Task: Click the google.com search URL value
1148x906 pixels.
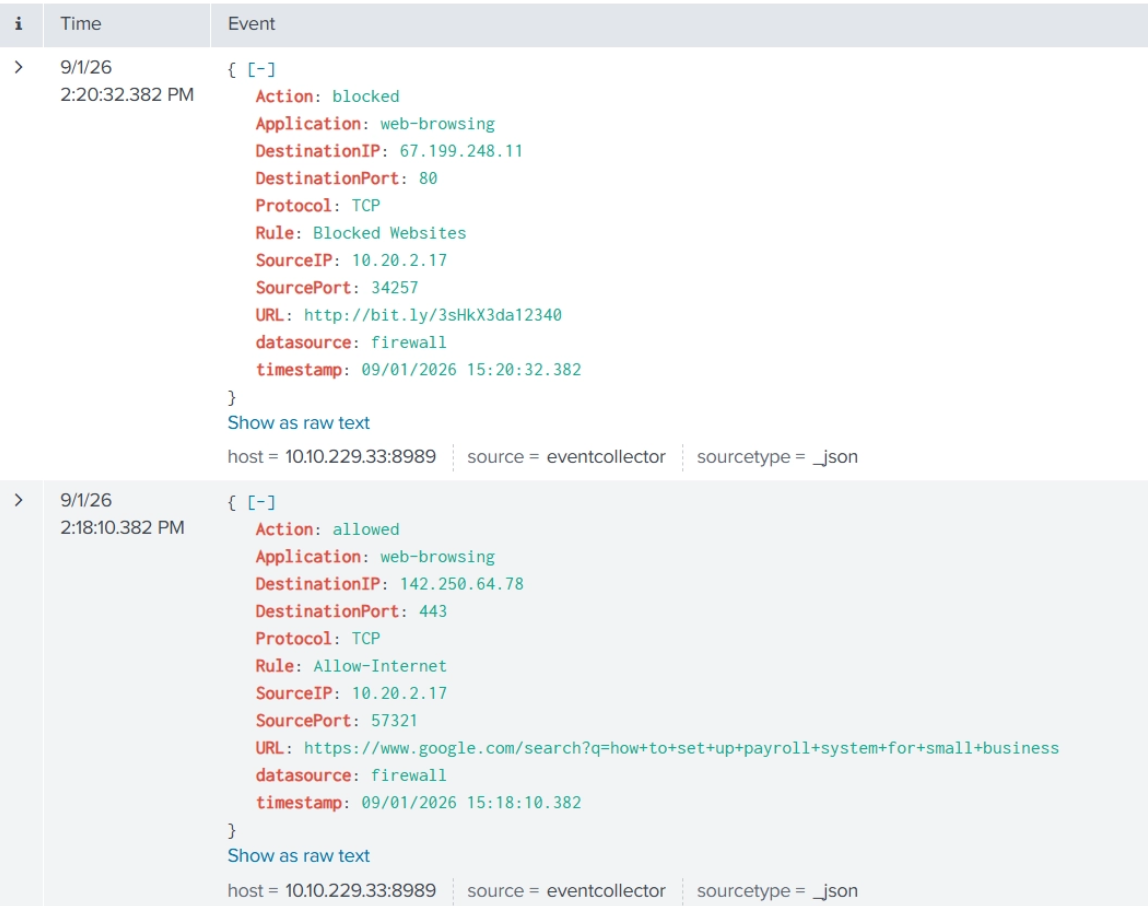Action: pyautogui.click(x=681, y=749)
